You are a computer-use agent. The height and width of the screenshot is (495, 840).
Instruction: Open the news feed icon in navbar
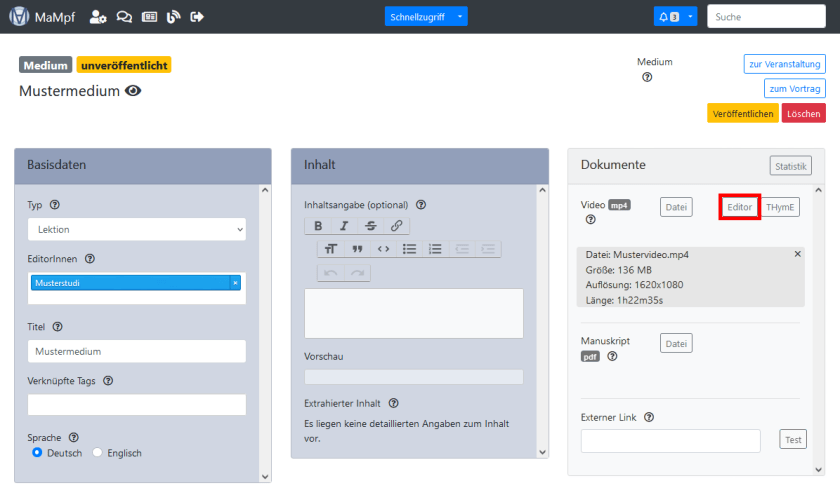149,17
